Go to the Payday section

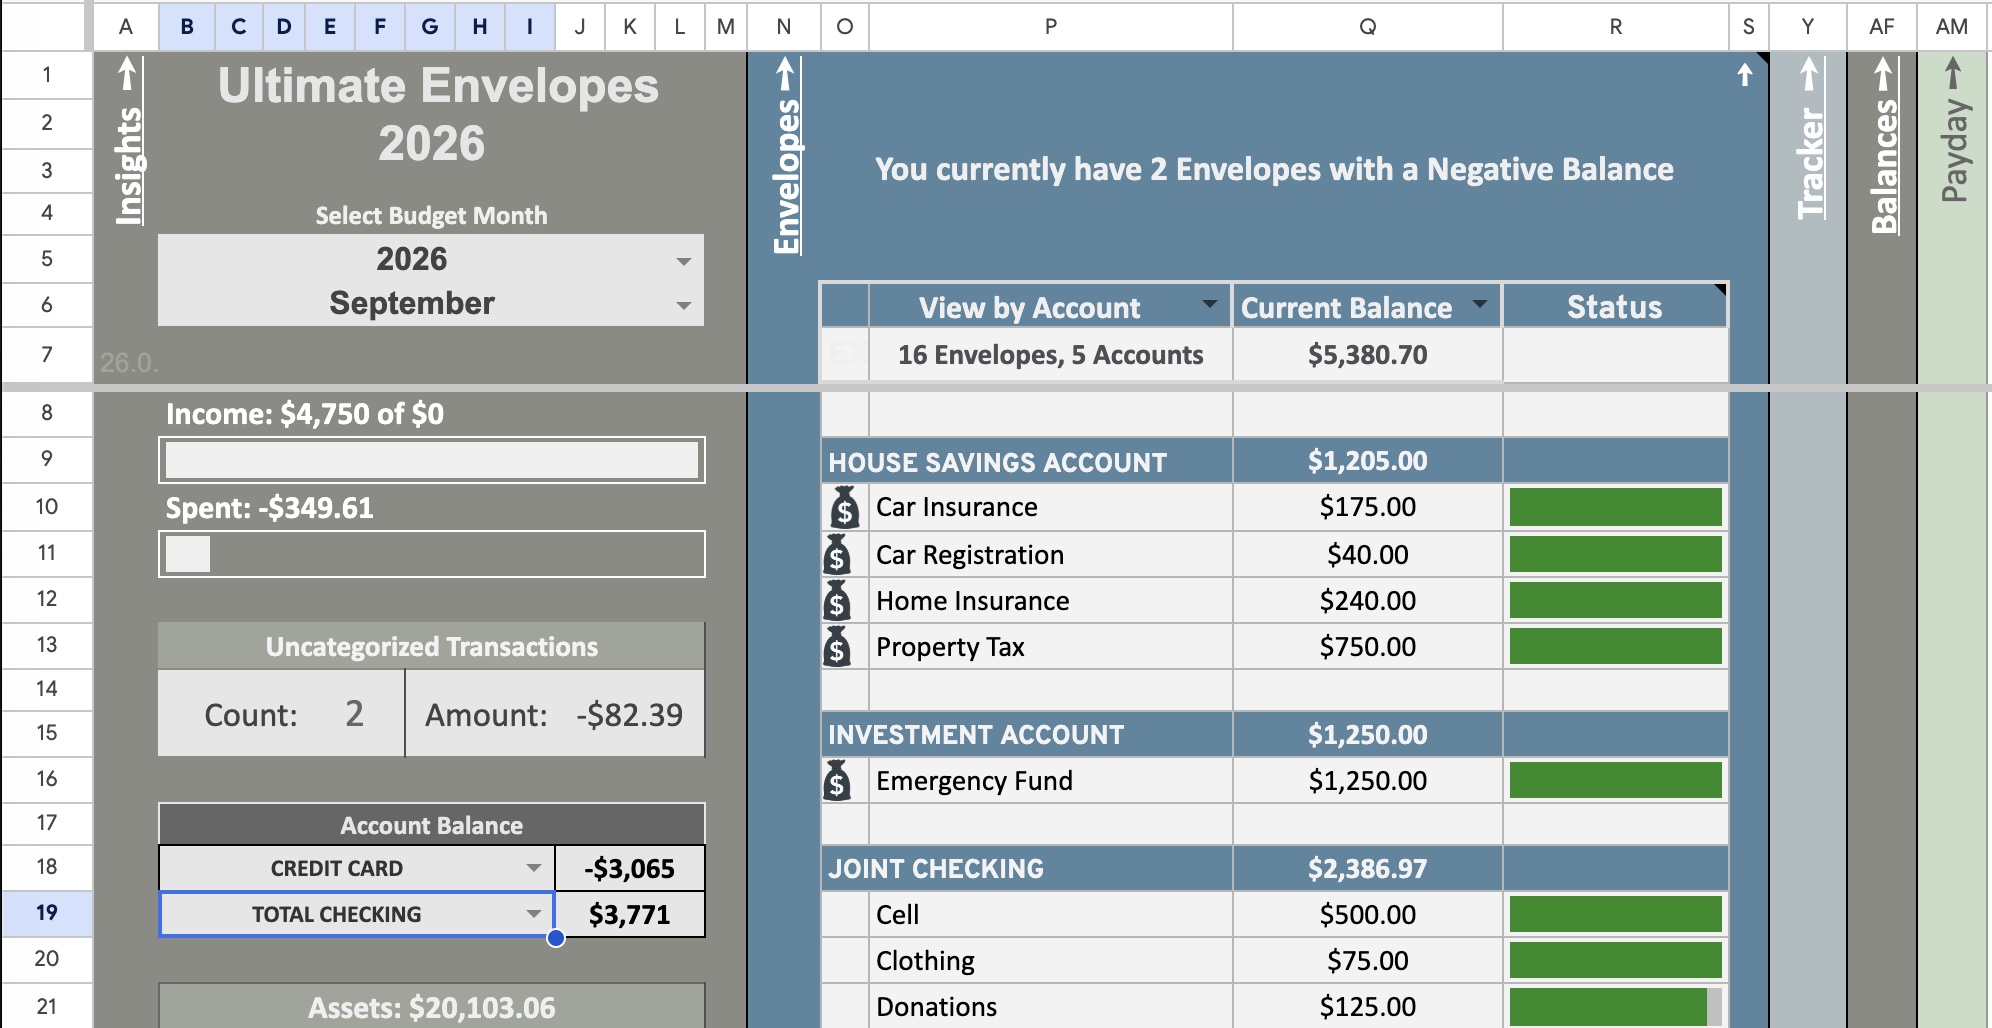tap(1954, 151)
